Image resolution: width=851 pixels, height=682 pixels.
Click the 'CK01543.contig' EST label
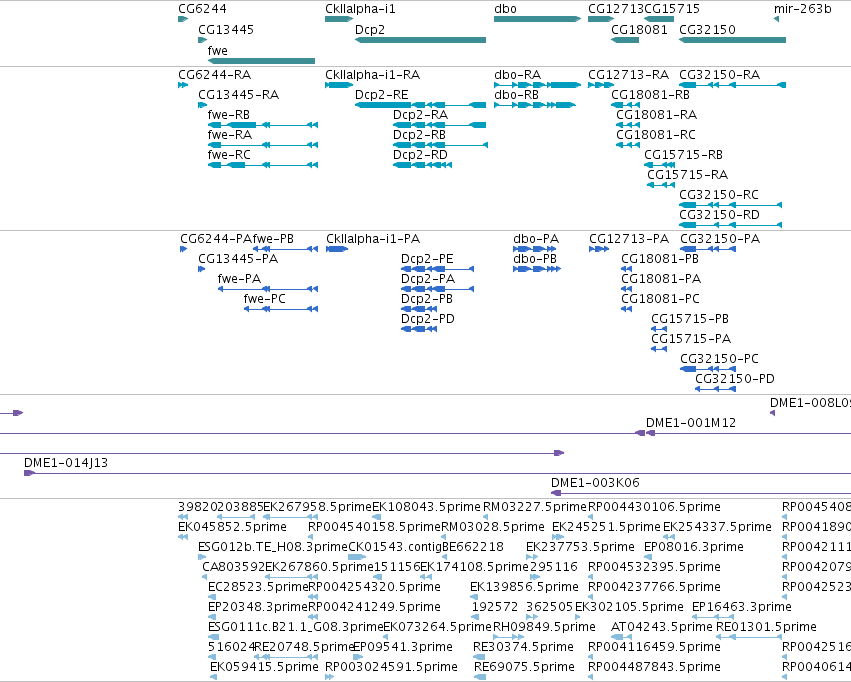coord(395,547)
